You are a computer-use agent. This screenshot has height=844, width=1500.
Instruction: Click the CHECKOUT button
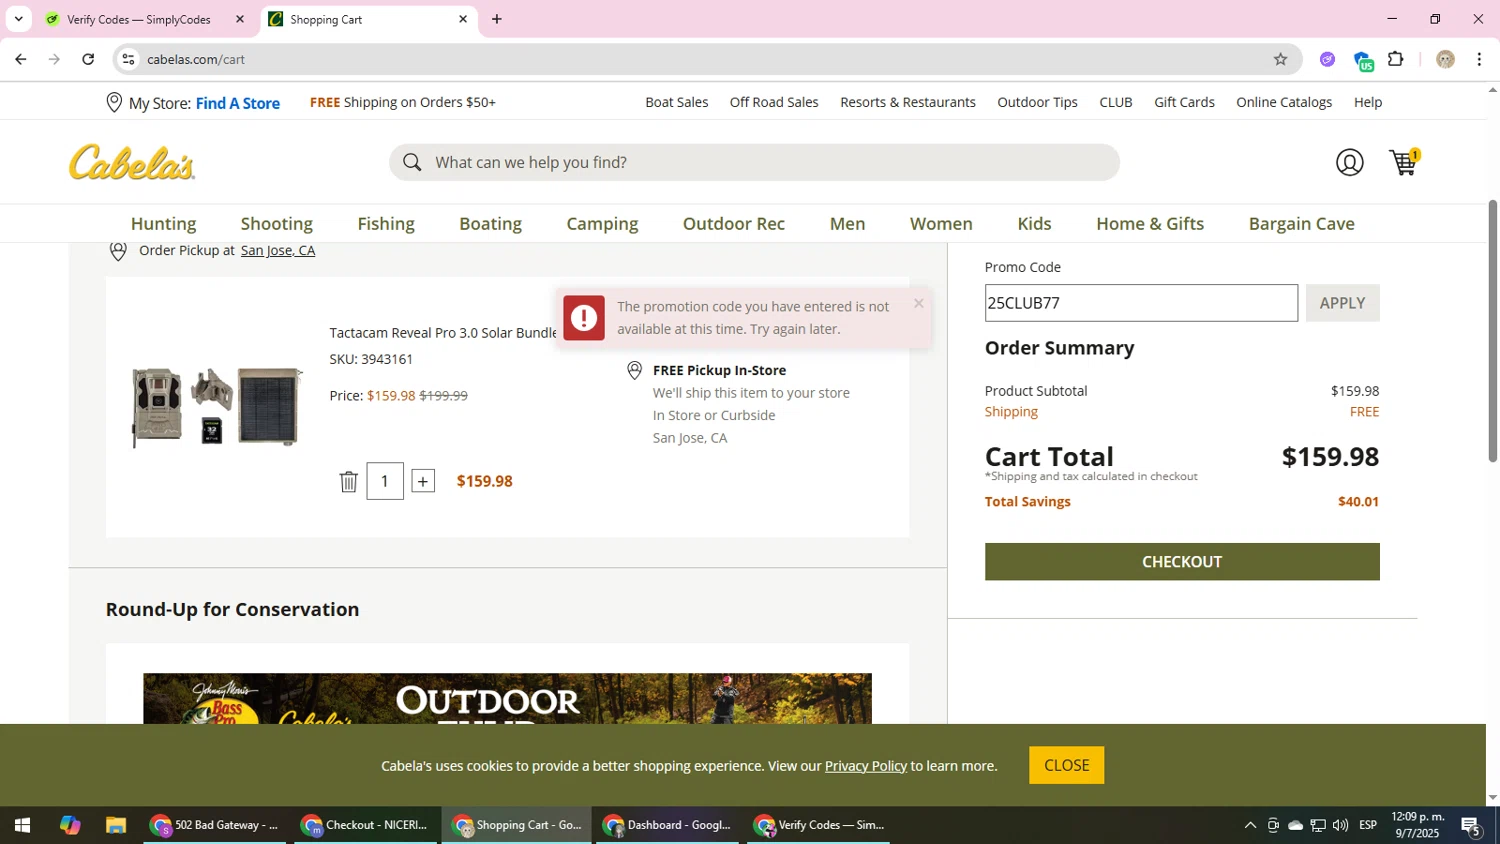pos(1182,562)
